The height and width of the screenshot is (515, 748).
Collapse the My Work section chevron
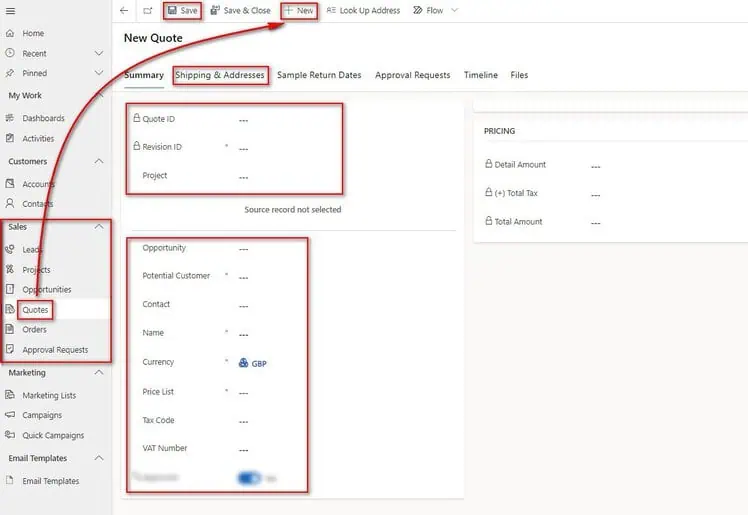(100, 95)
